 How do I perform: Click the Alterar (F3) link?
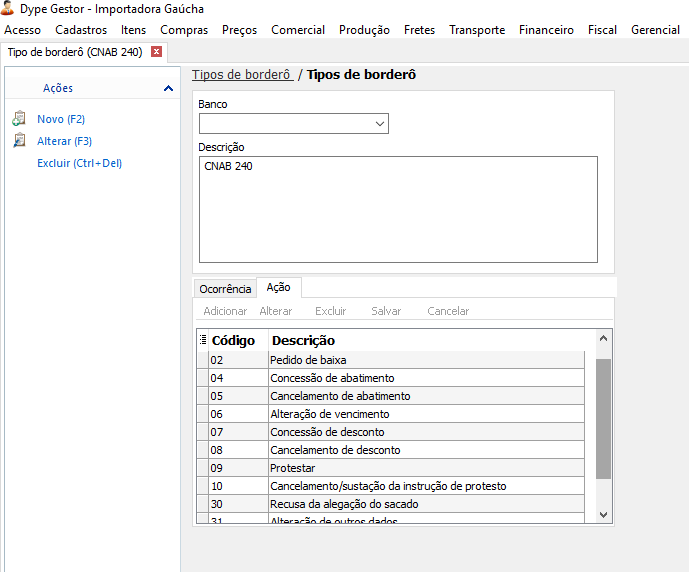coord(64,141)
